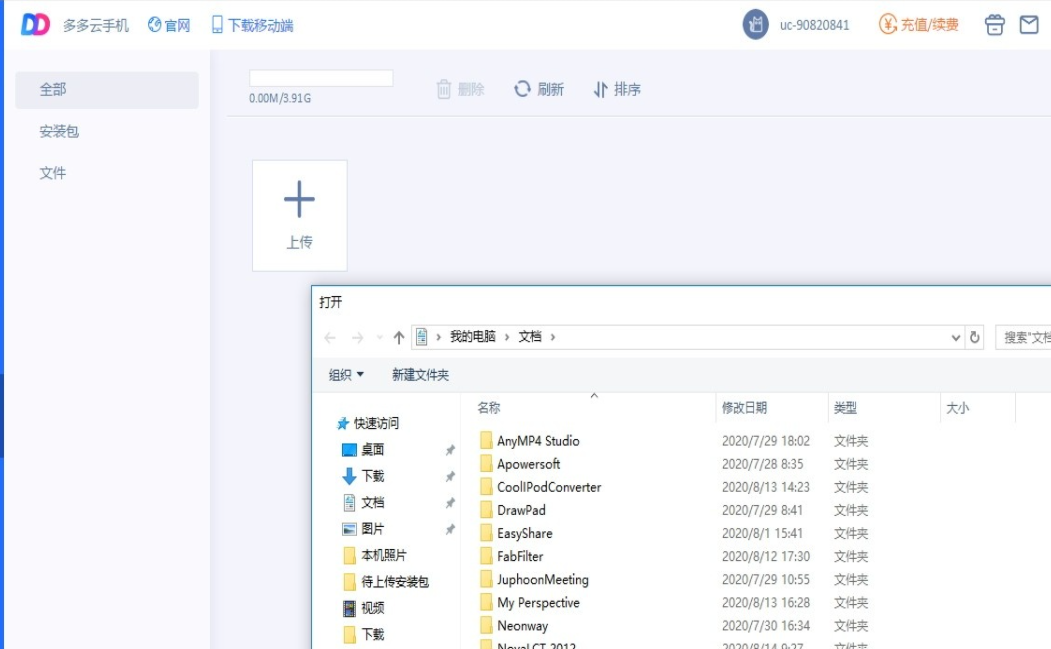Select the 全部 category in the sidebar
This screenshot has height=649, width=1051.
pyautogui.click(x=107, y=90)
